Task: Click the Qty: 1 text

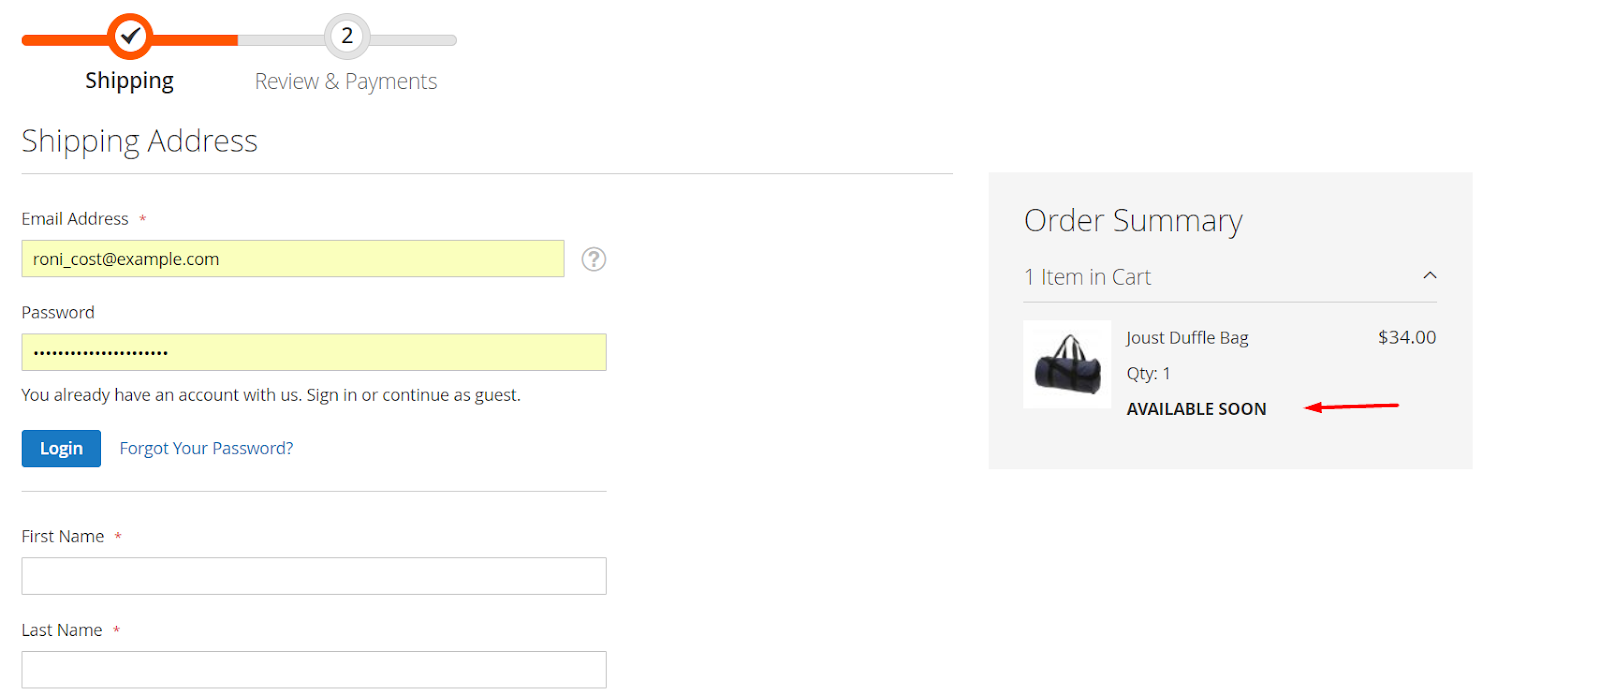Action: (1148, 374)
